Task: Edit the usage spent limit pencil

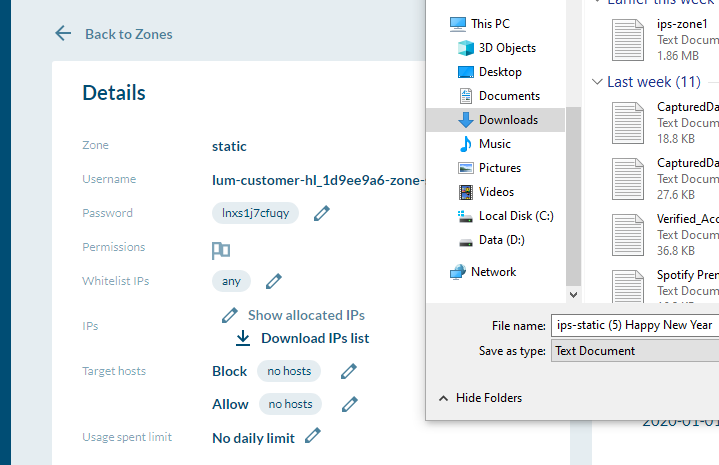Action: pyautogui.click(x=313, y=436)
